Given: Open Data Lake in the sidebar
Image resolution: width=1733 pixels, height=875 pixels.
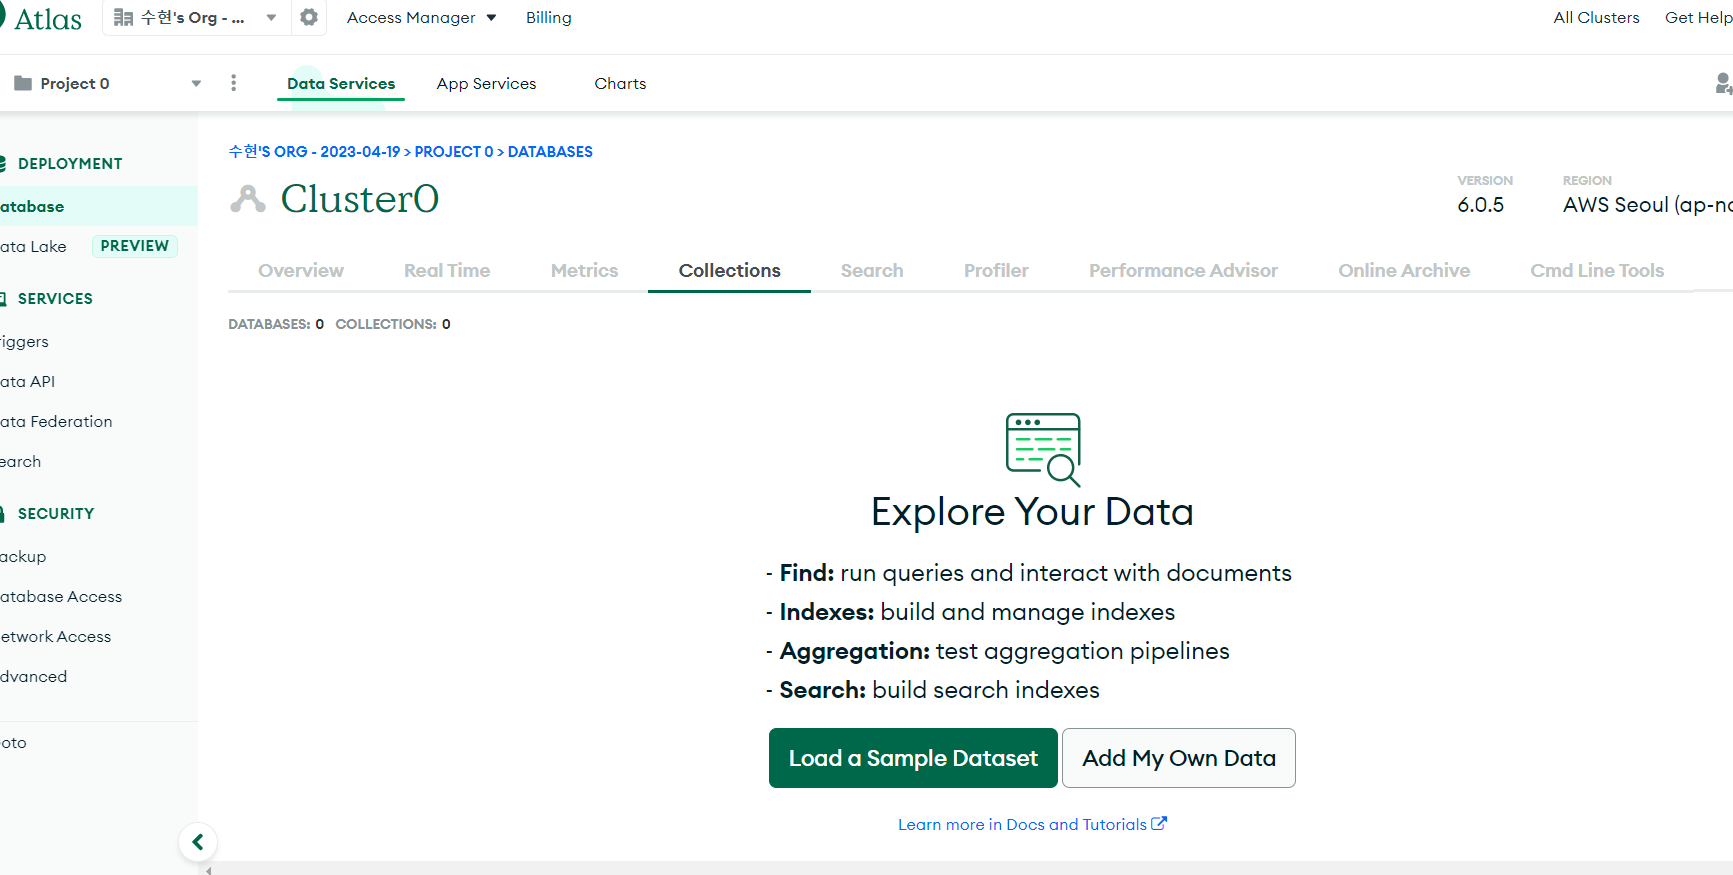Looking at the screenshot, I should point(33,246).
